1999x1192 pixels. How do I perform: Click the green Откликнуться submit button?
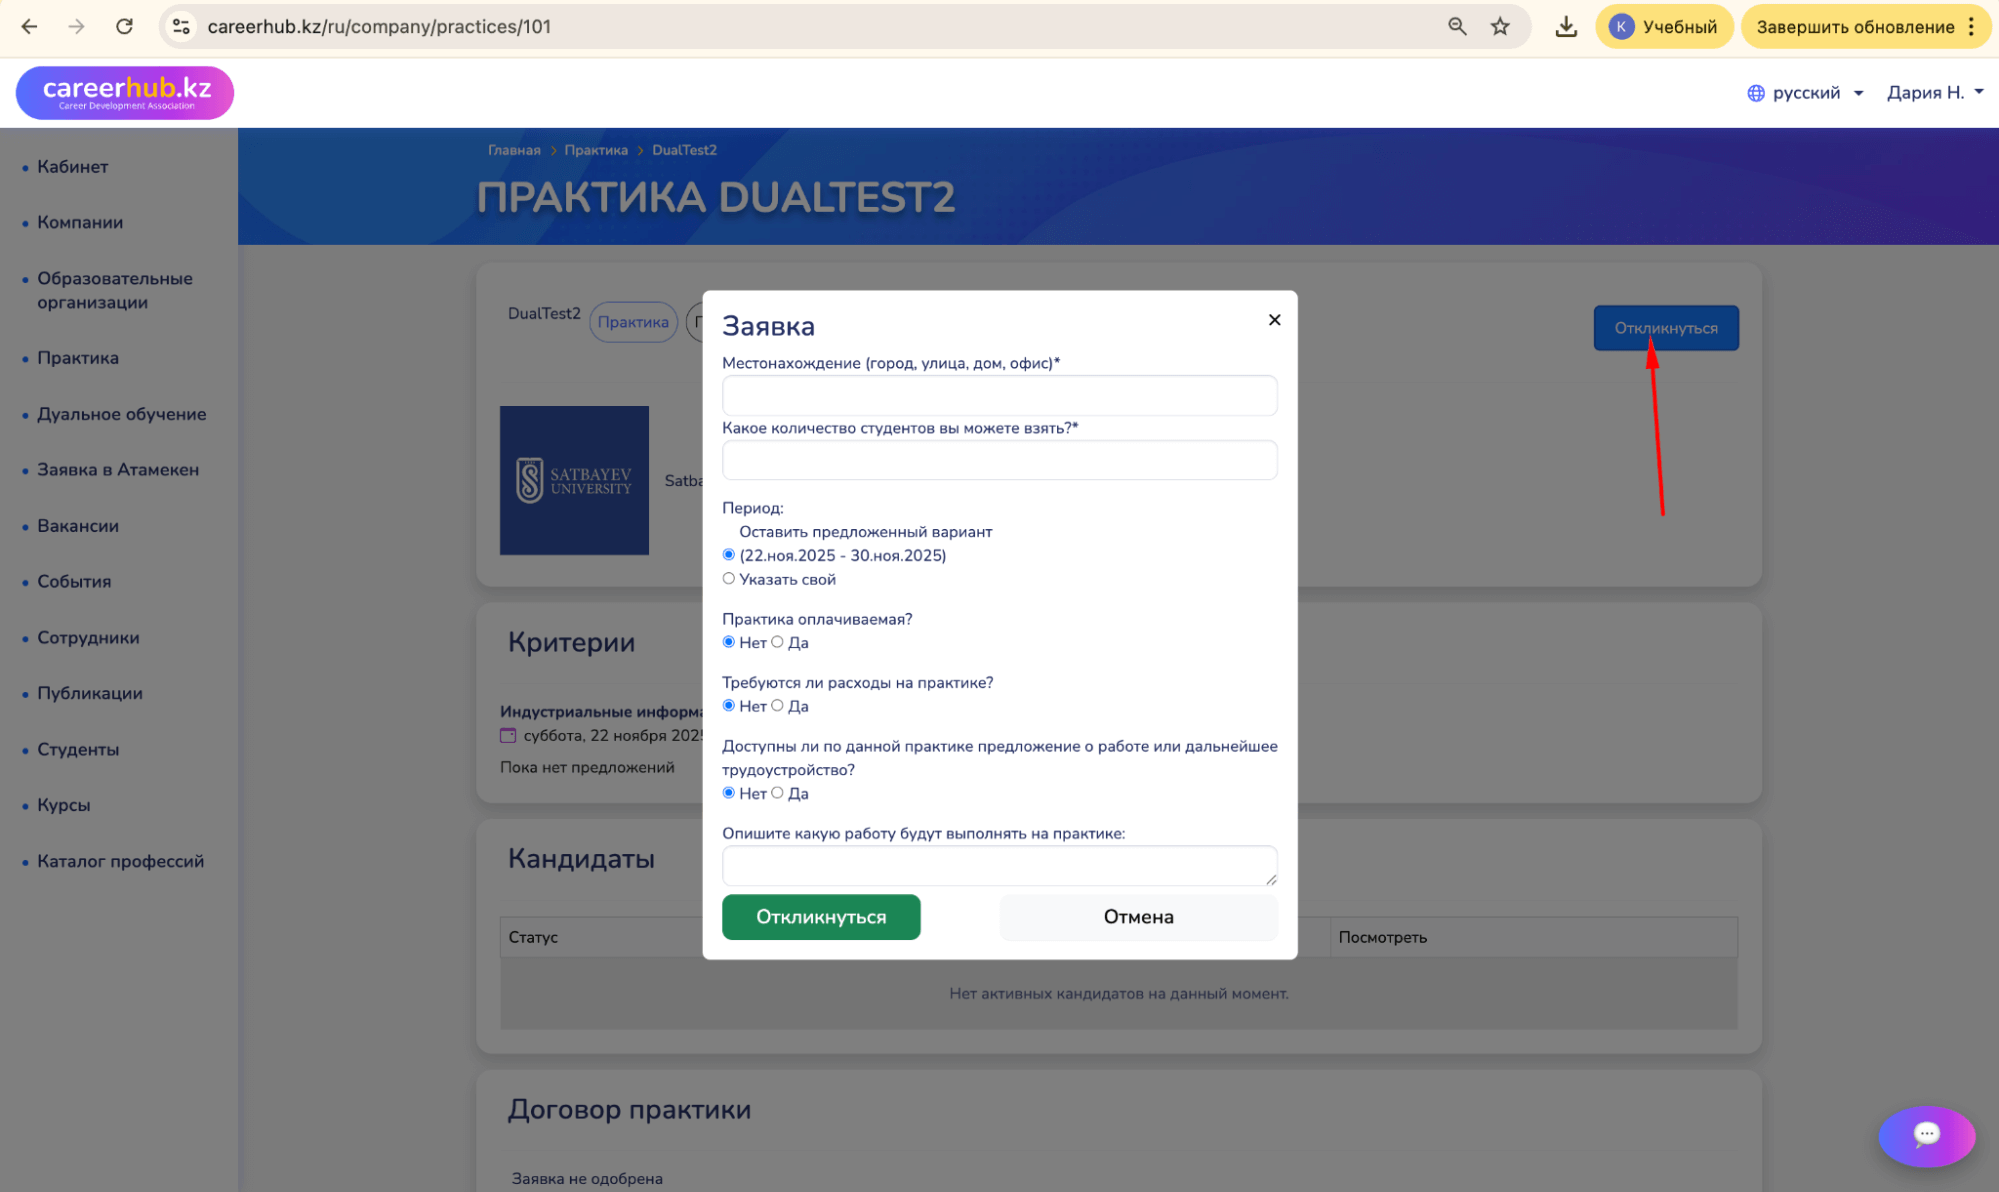821,917
